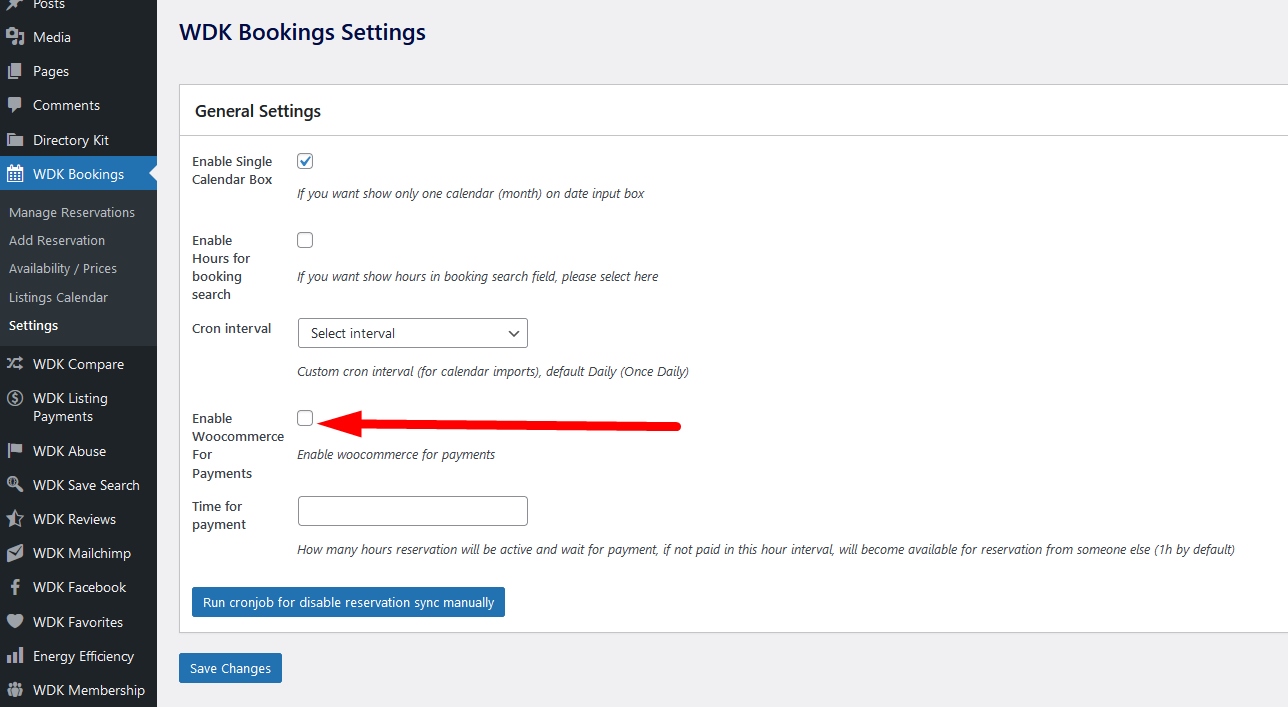Go to Availability / Prices submenu

pyautogui.click(x=63, y=268)
